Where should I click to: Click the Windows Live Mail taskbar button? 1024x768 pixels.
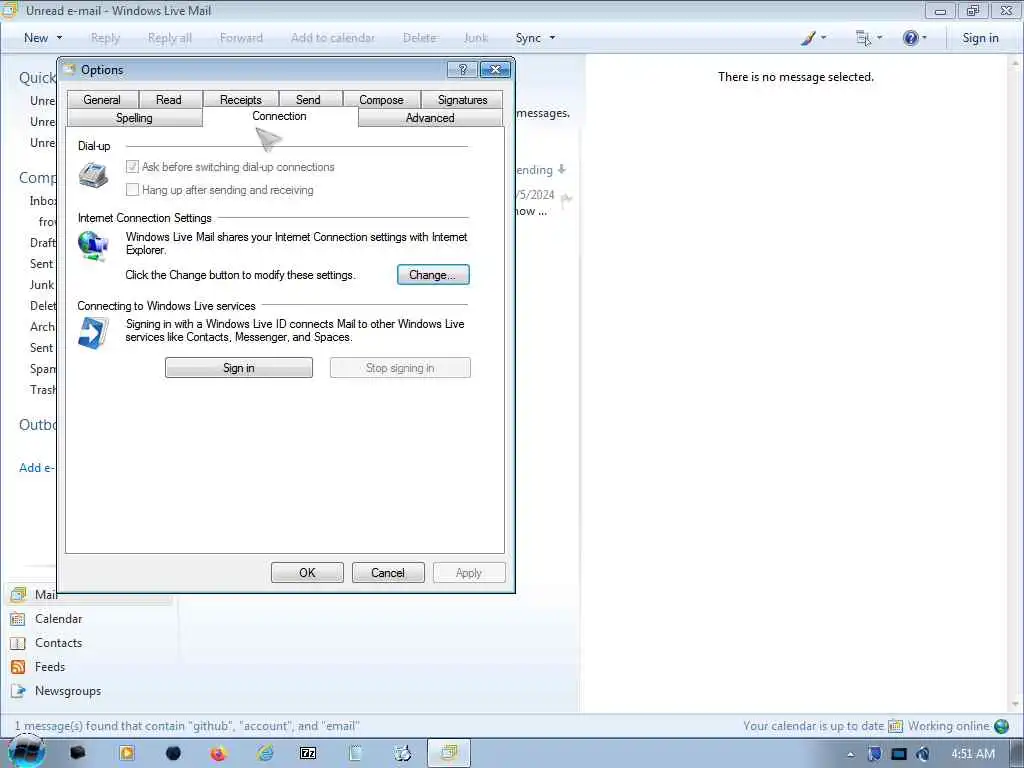pos(449,753)
